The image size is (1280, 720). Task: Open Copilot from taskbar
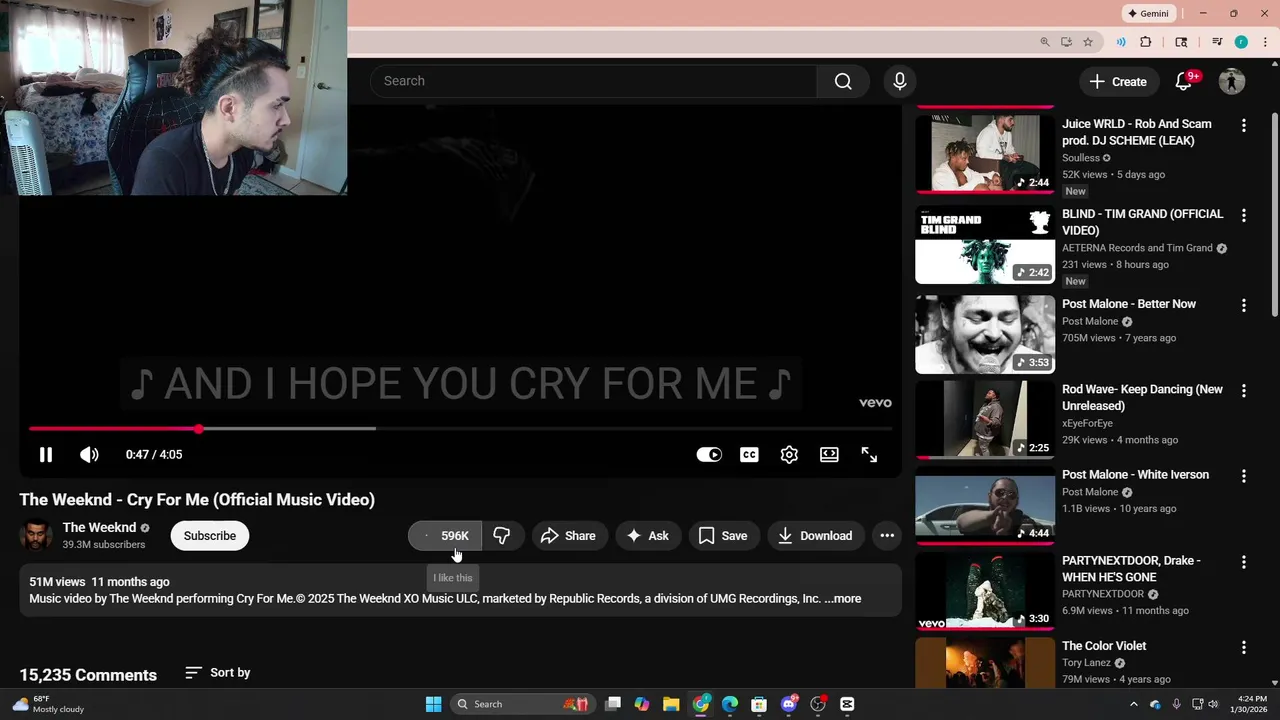tap(642, 704)
